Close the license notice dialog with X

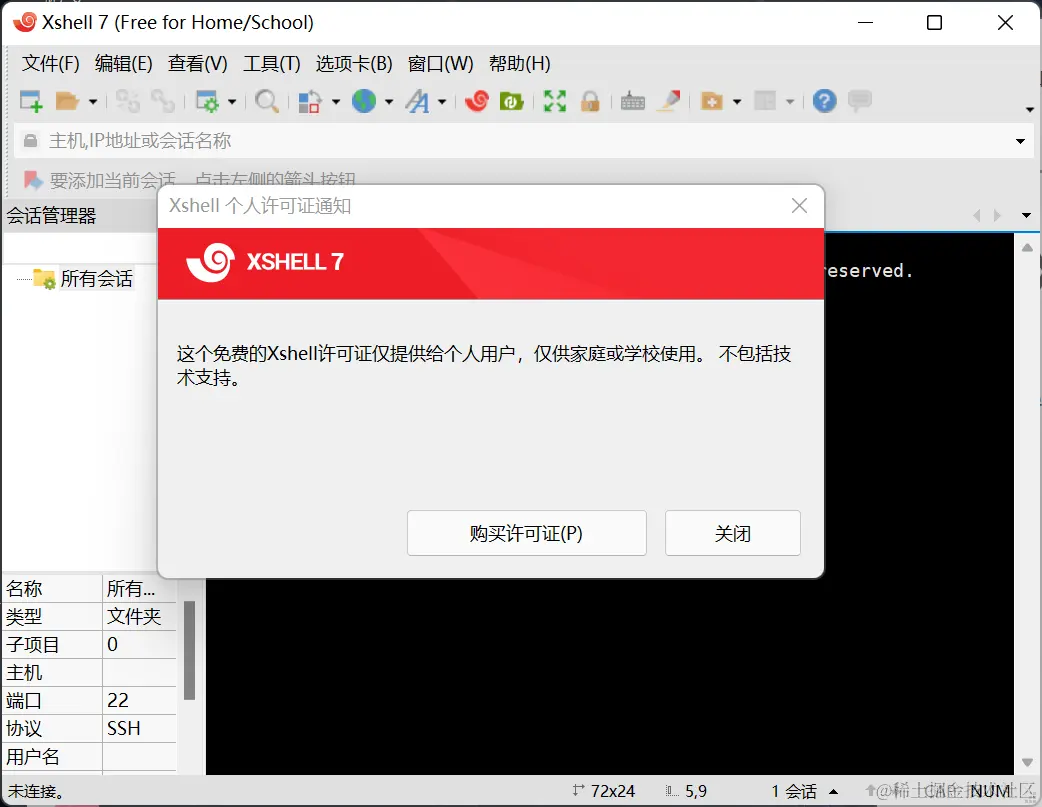pyautogui.click(x=799, y=206)
